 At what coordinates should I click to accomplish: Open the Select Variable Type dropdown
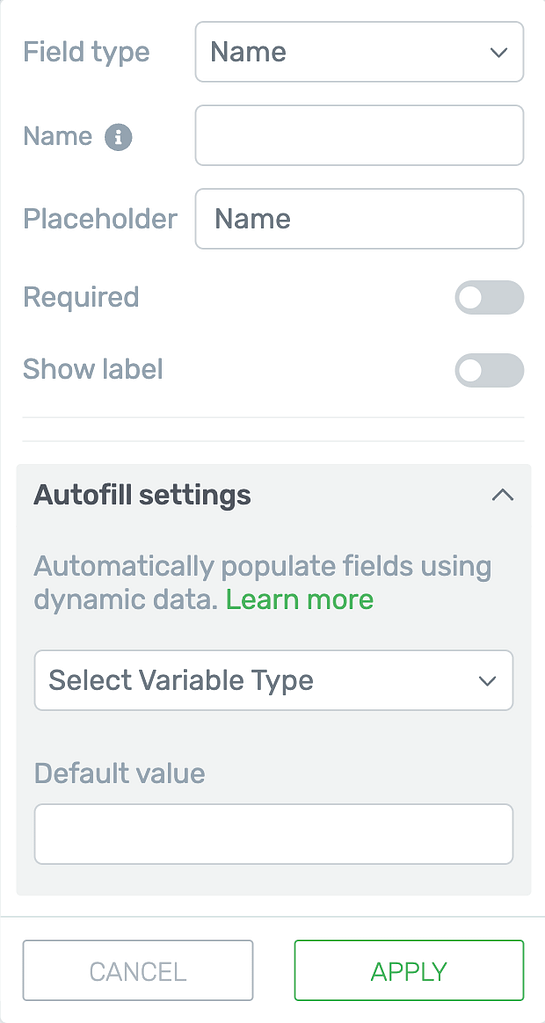pyautogui.click(x=273, y=680)
